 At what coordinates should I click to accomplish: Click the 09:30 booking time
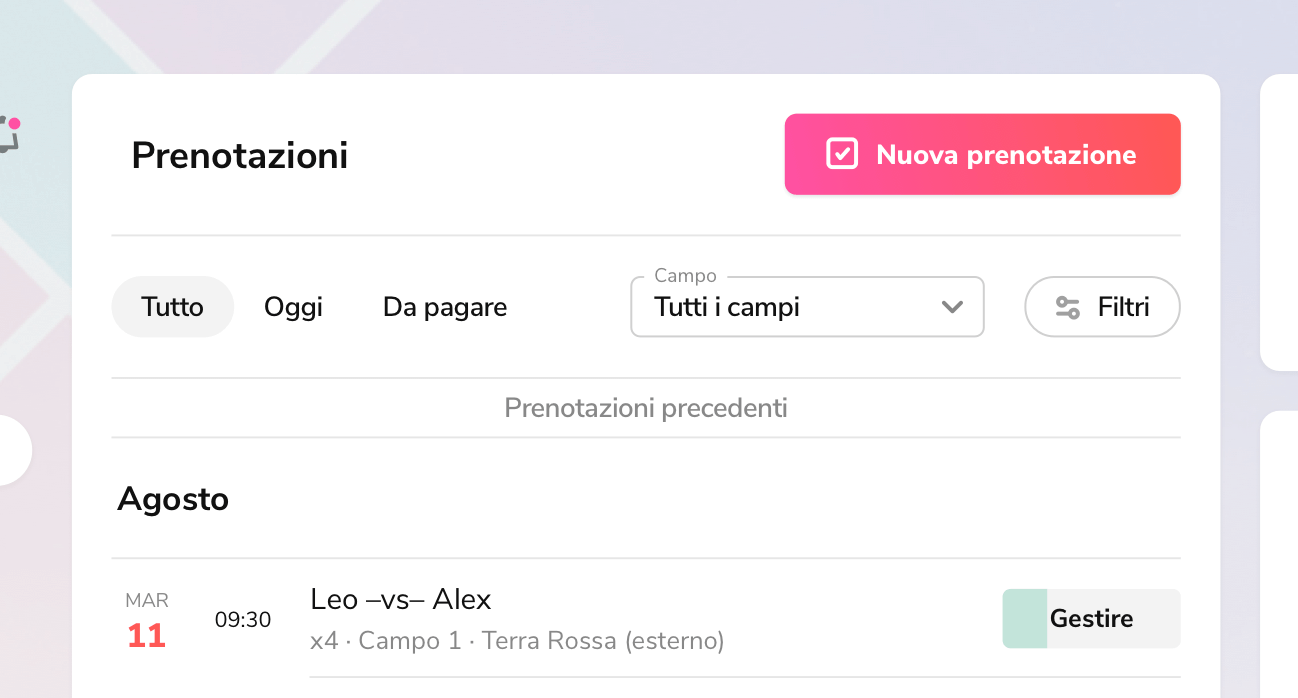pos(243,620)
